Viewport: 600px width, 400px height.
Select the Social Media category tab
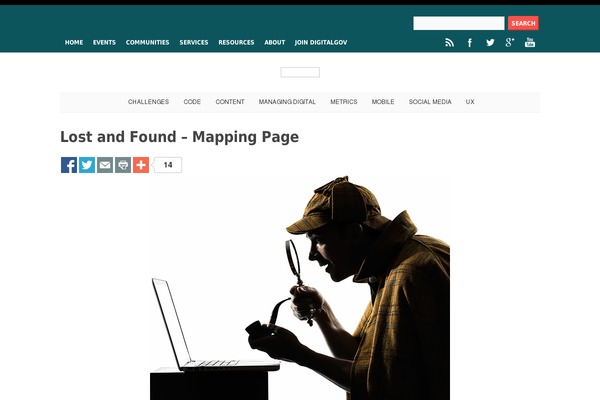(430, 102)
